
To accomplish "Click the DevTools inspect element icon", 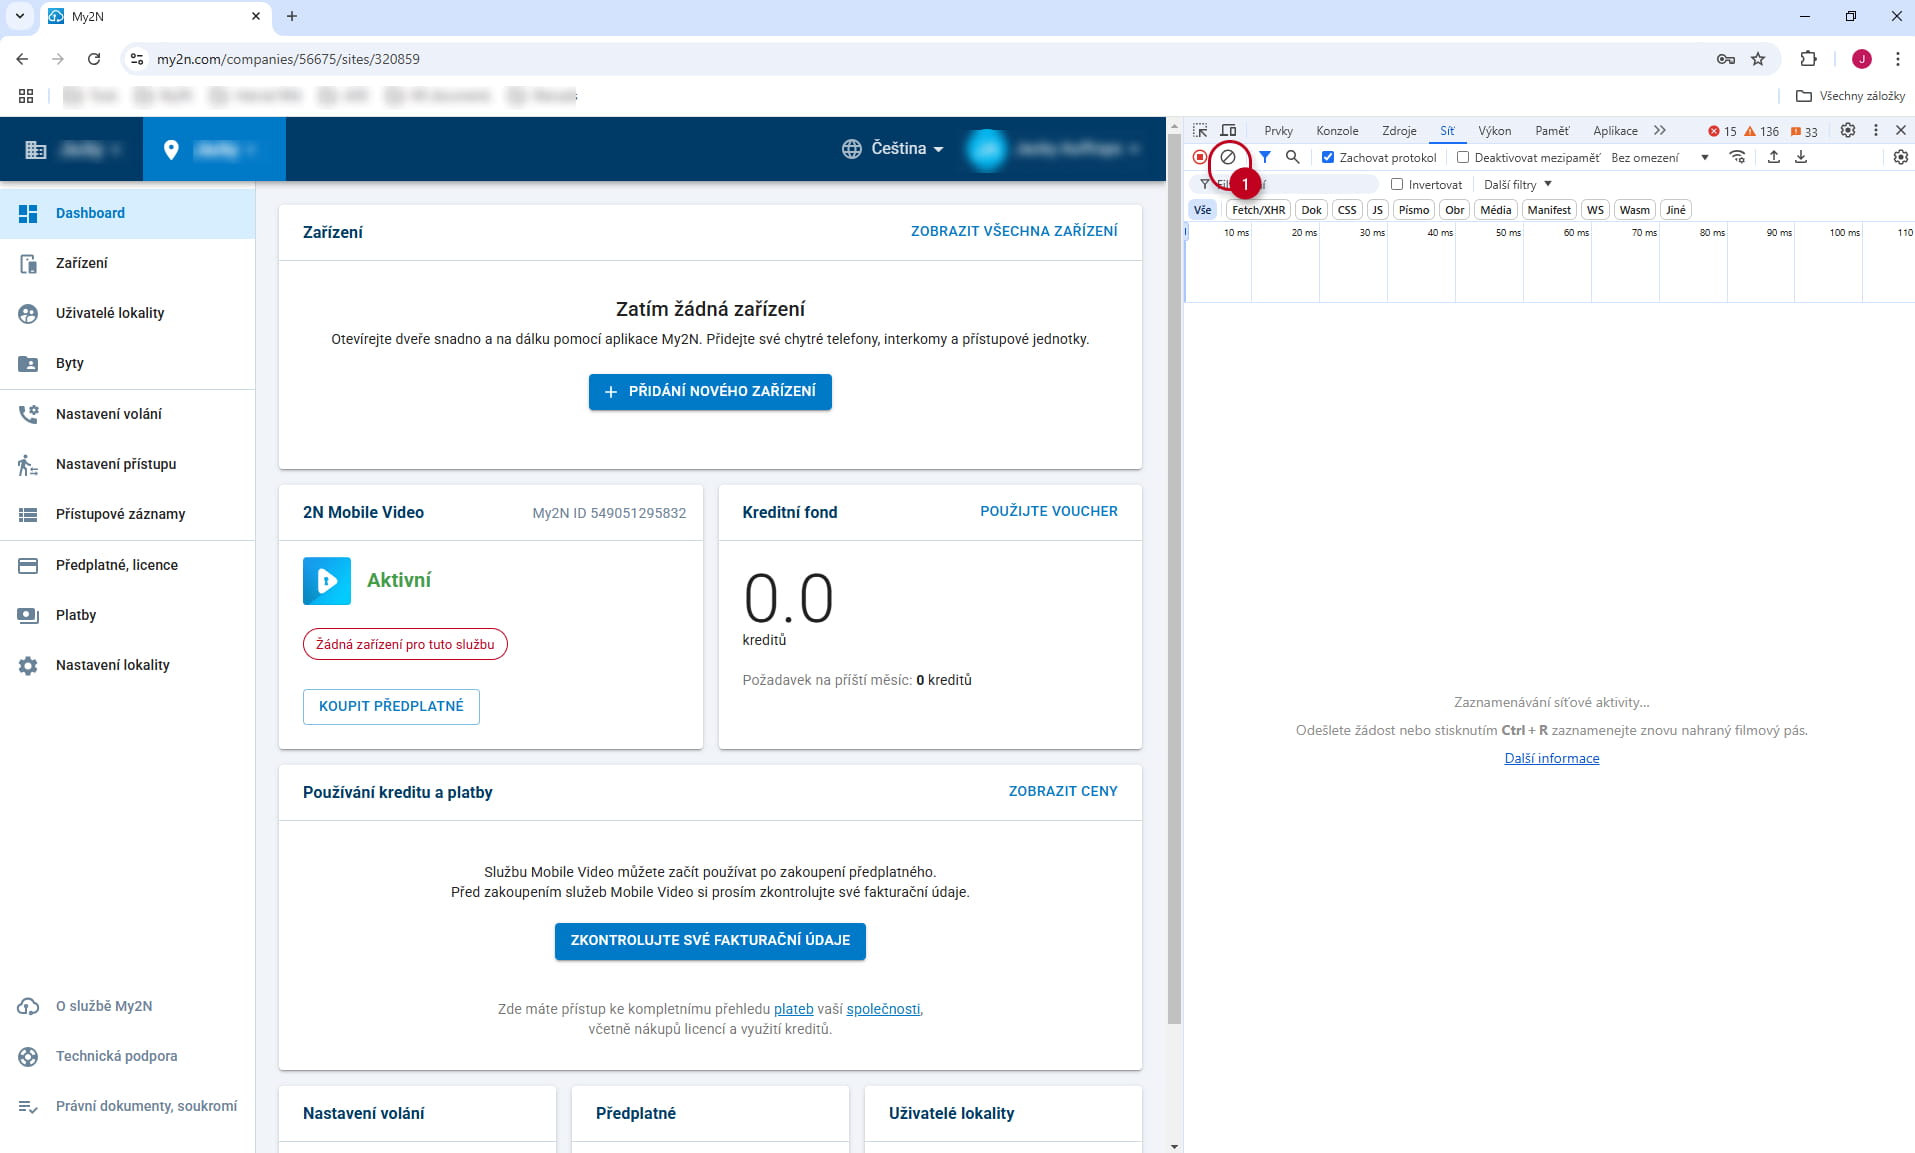I will (1200, 131).
